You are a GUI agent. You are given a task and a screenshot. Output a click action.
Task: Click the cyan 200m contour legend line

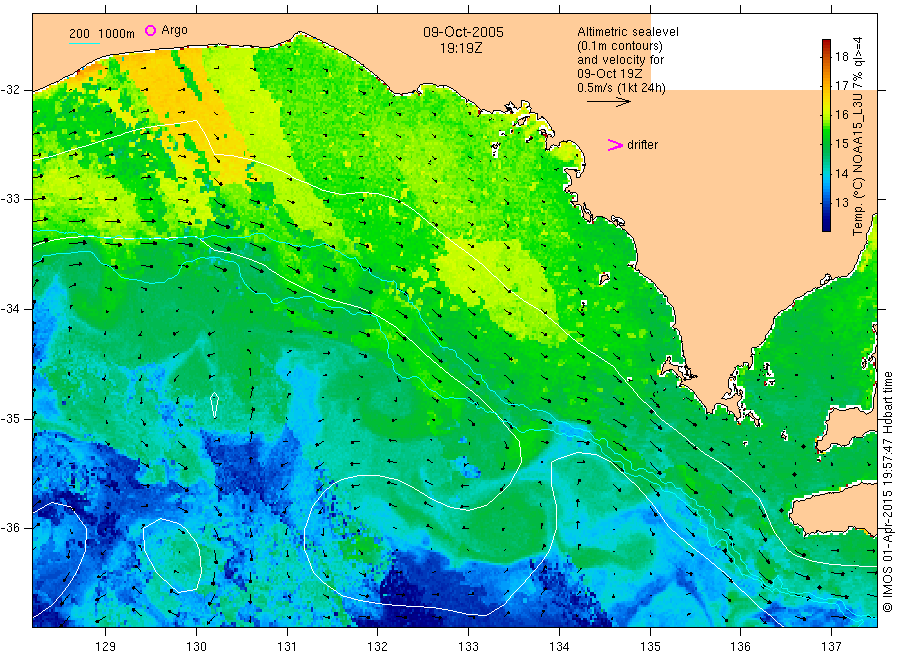[x=84, y=43]
